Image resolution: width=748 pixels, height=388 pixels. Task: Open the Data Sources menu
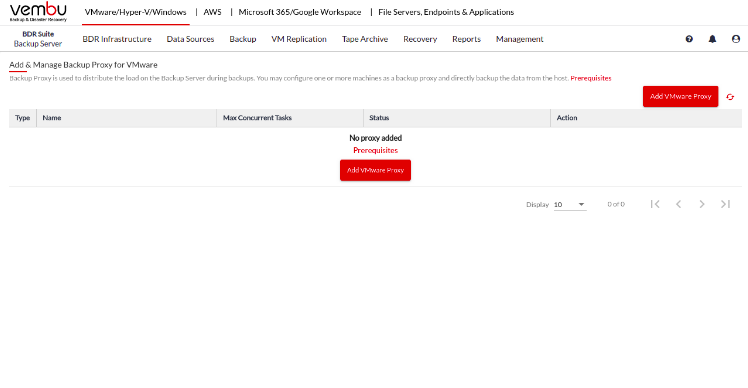click(190, 39)
